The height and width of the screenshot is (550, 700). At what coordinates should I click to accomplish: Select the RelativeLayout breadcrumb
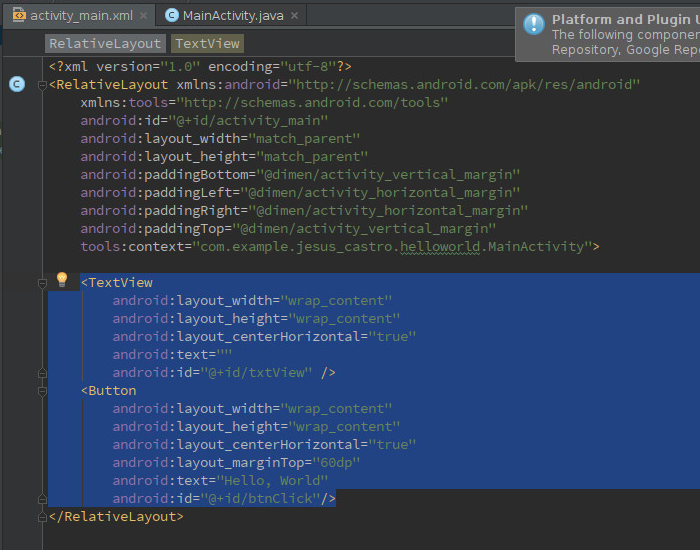coord(105,43)
